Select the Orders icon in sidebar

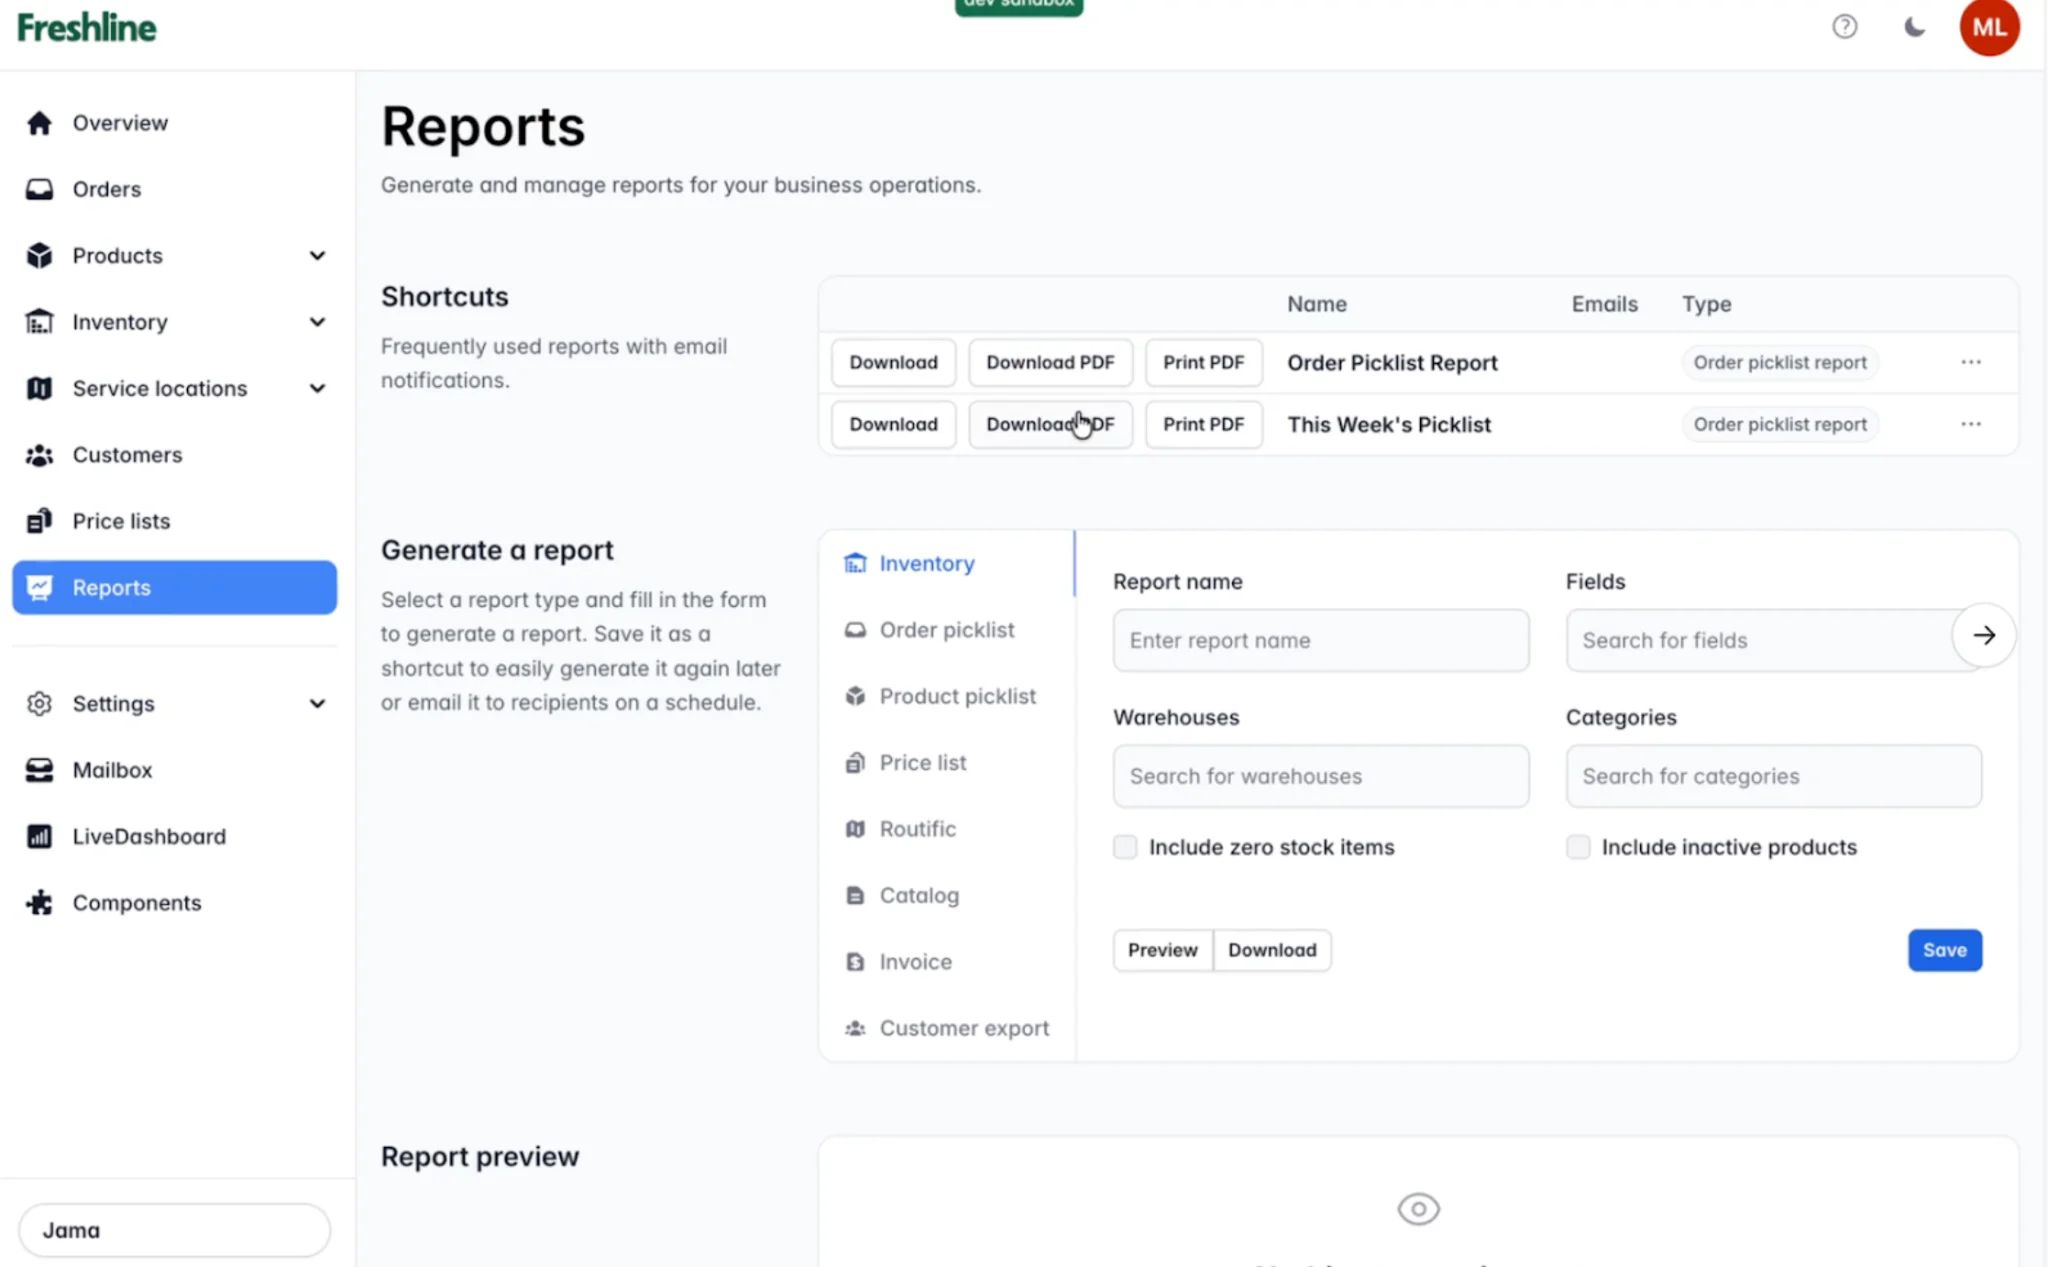(x=40, y=189)
